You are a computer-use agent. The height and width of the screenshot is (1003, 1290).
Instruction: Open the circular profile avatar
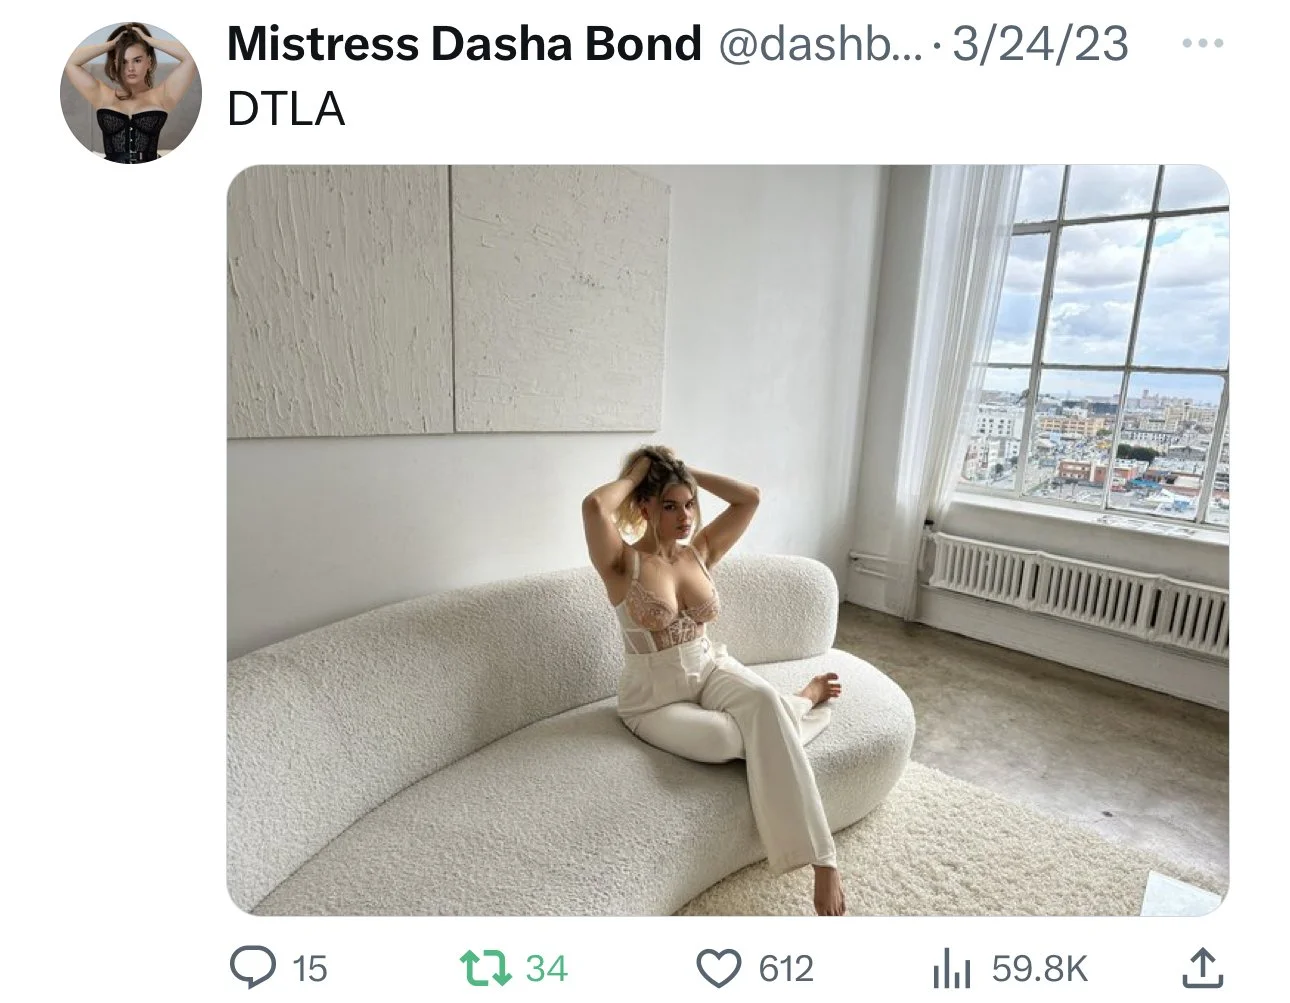tap(131, 93)
